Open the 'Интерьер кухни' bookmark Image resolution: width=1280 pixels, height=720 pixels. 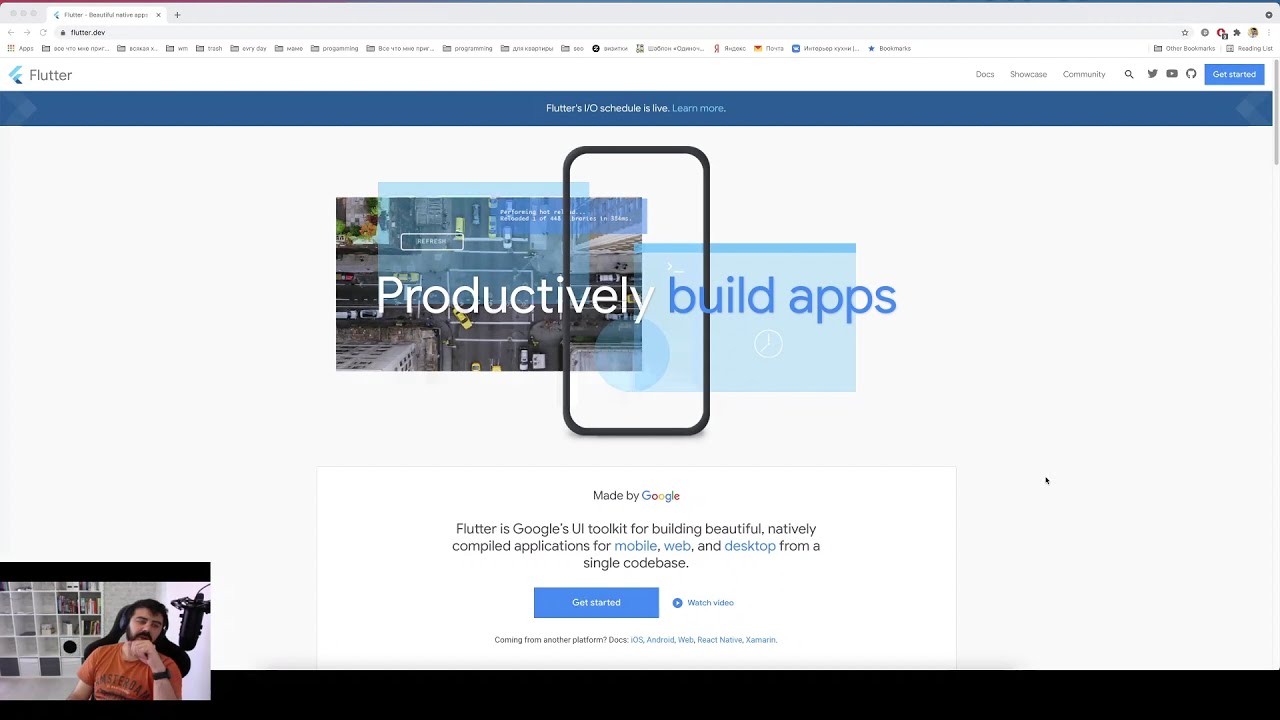pos(825,48)
